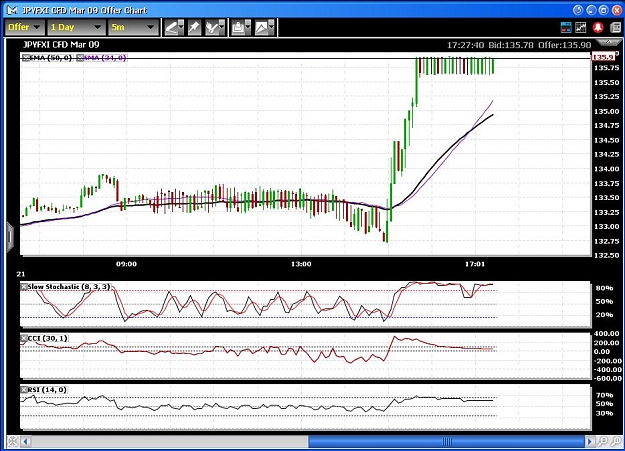Click the 134.00 price axis label
The width and height of the screenshot is (625, 451).
pos(607,169)
